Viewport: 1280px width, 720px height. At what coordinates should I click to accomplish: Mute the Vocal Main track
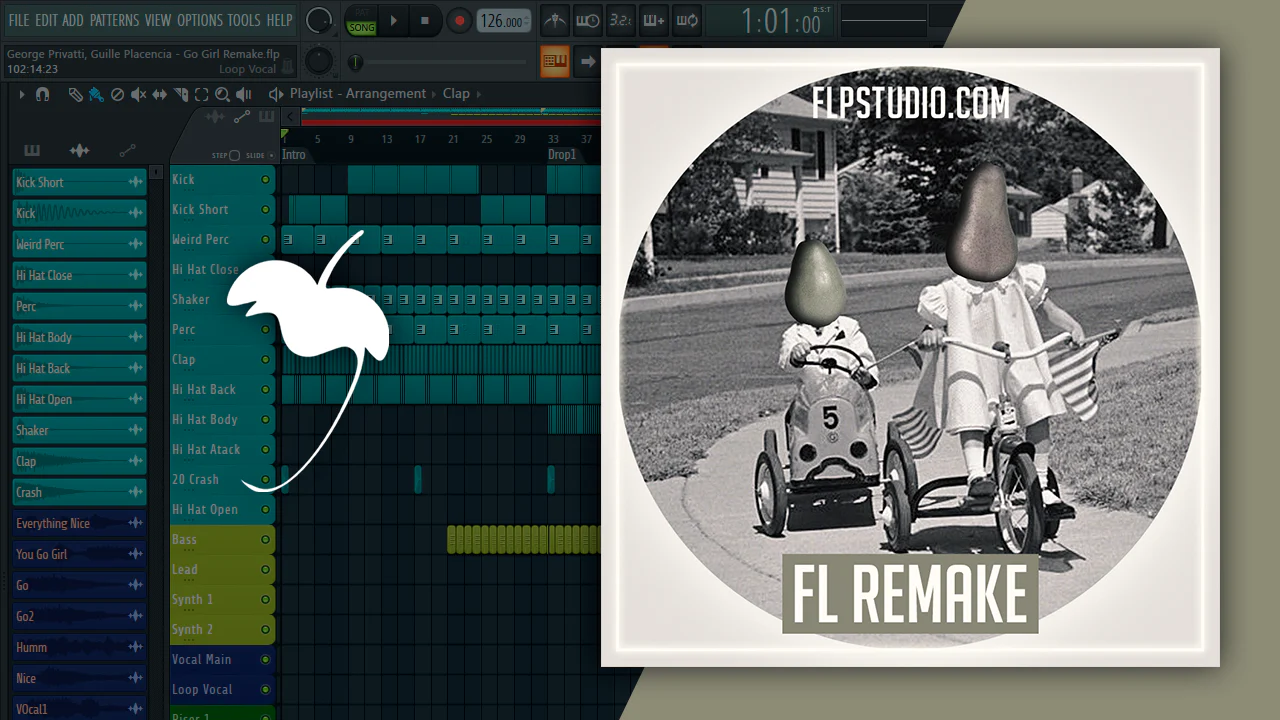[x=265, y=660]
